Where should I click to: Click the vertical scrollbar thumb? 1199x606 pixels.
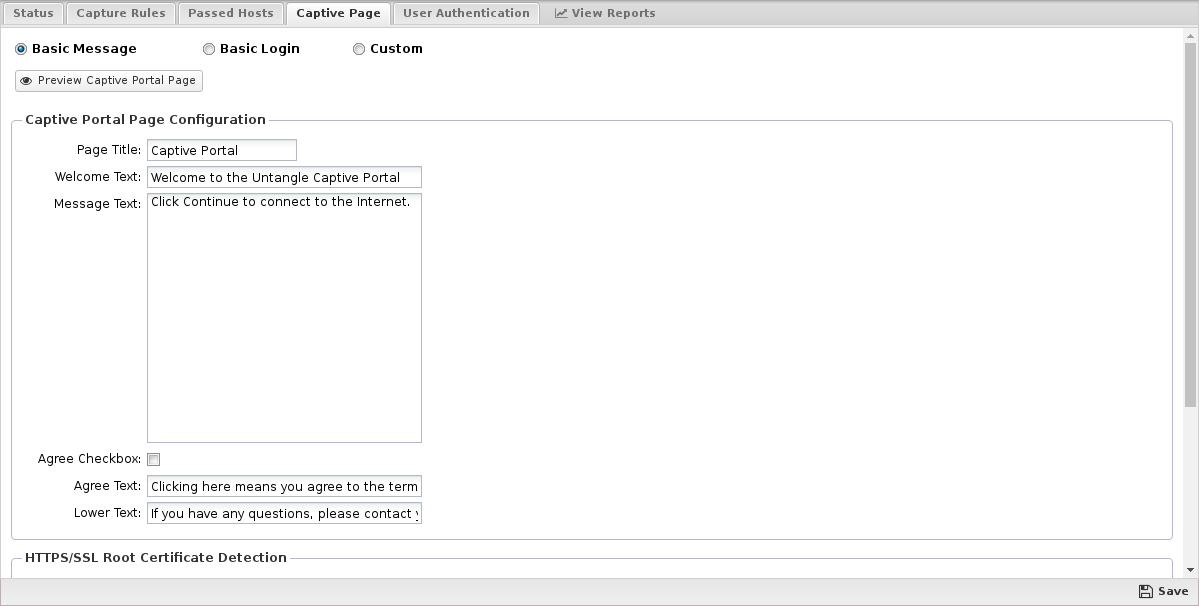pyautogui.click(x=1190, y=225)
